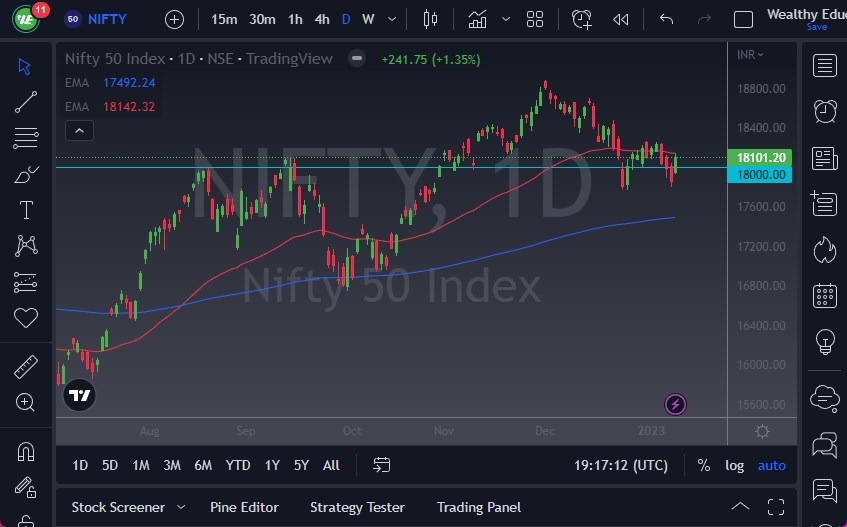847x527 pixels.
Task: Set date range to 1Y
Action: 272,465
